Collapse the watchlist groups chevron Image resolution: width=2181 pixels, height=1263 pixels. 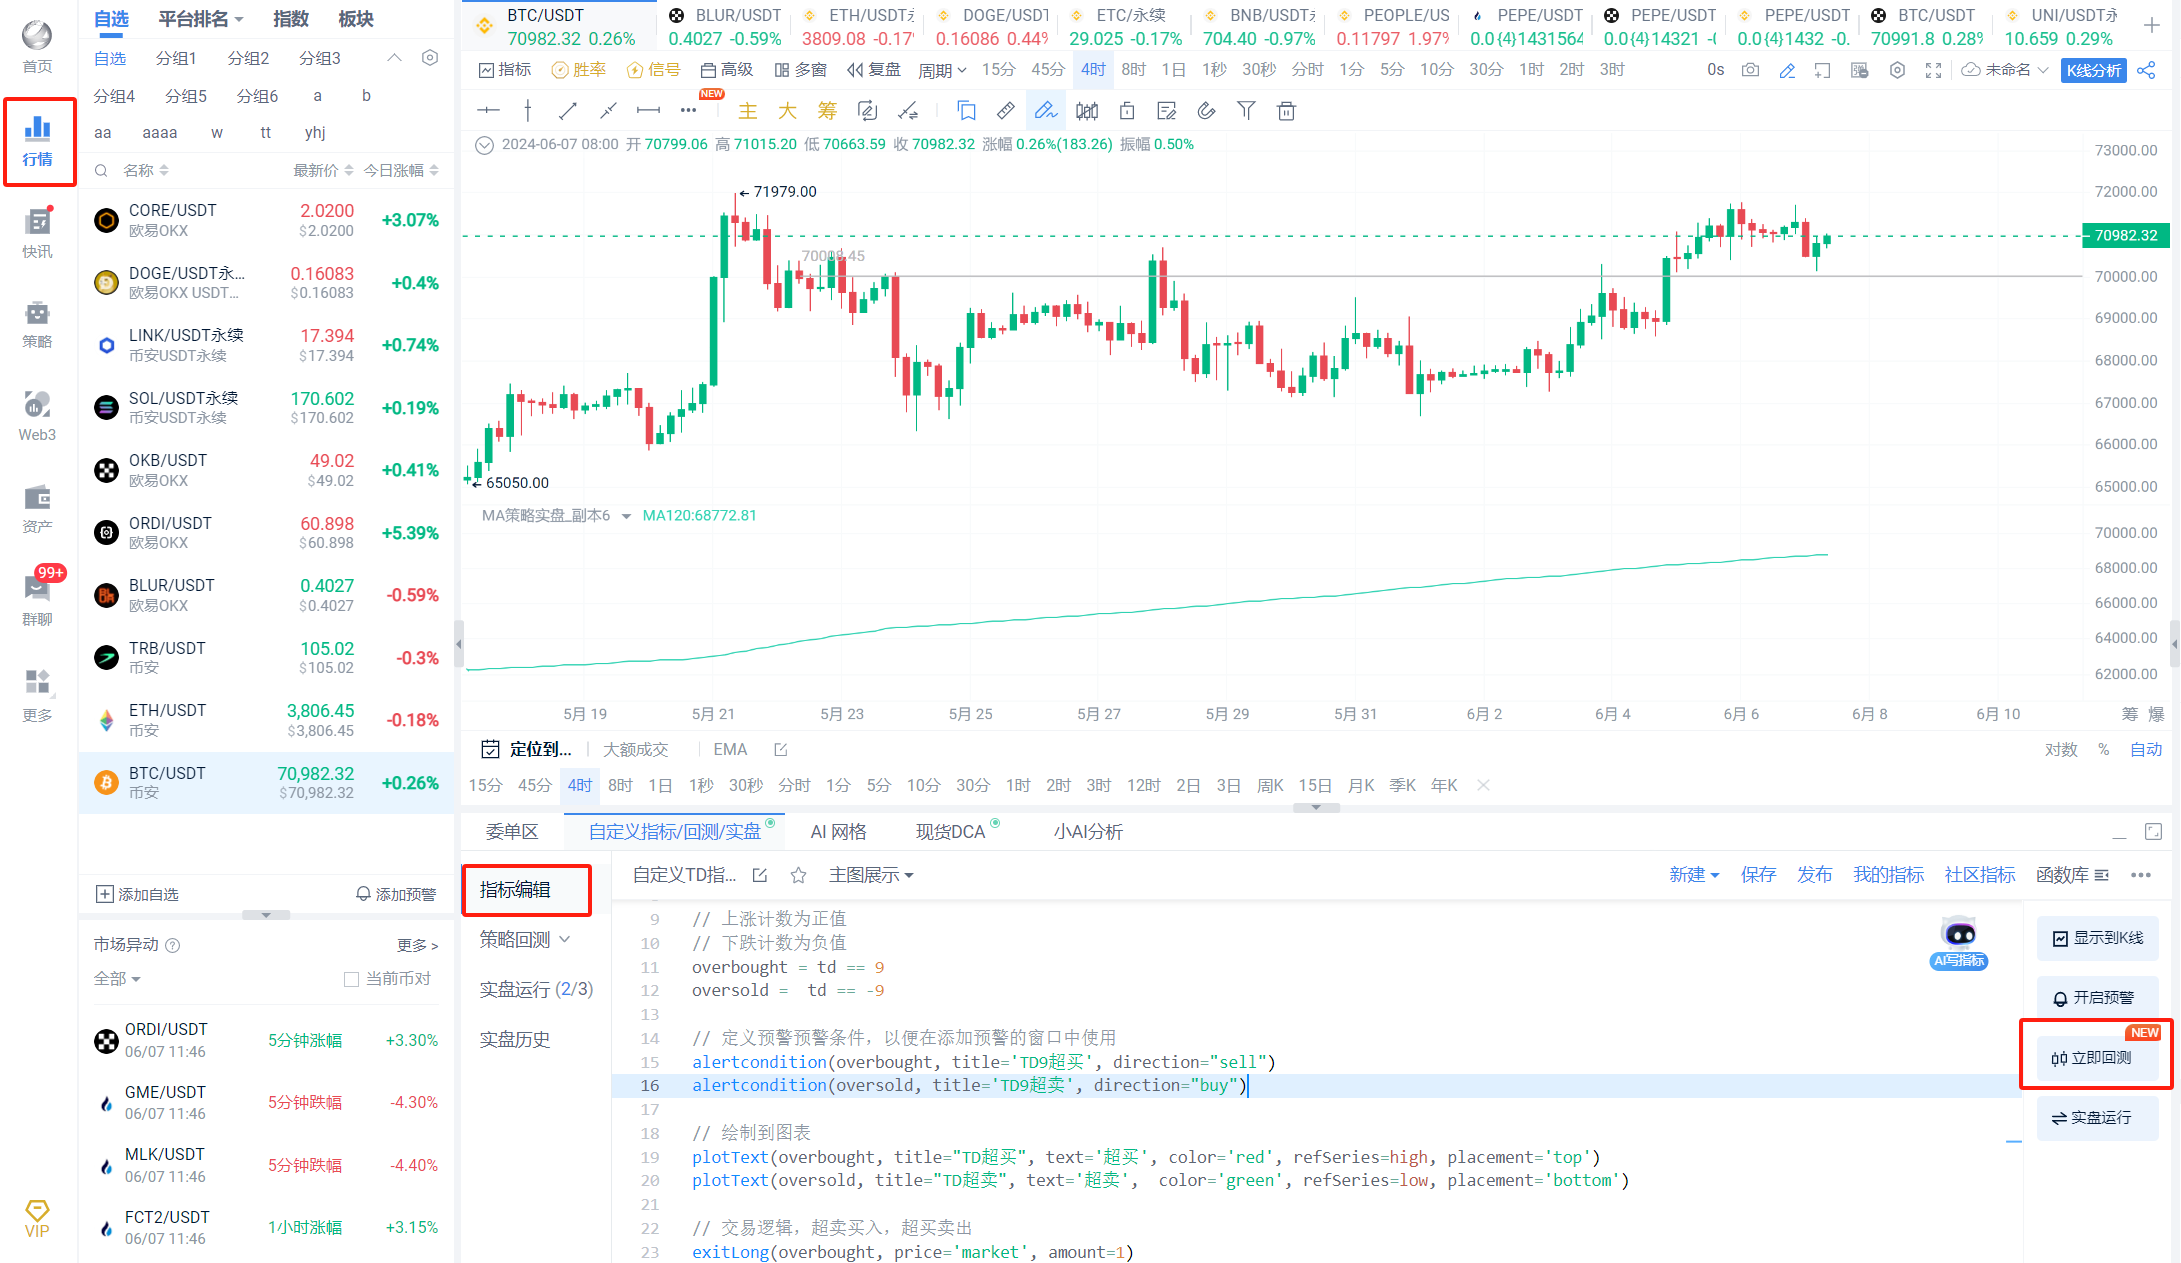tap(395, 58)
